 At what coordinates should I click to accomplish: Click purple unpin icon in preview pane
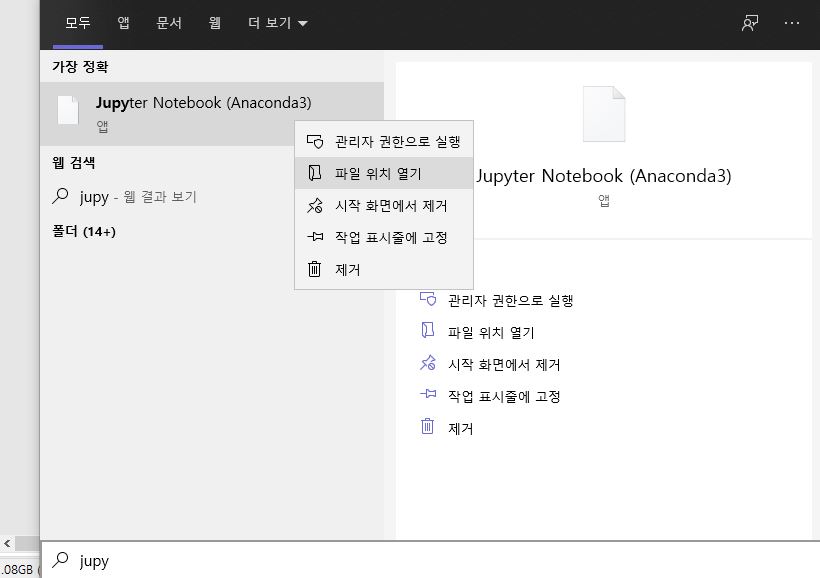[x=428, y=362]
